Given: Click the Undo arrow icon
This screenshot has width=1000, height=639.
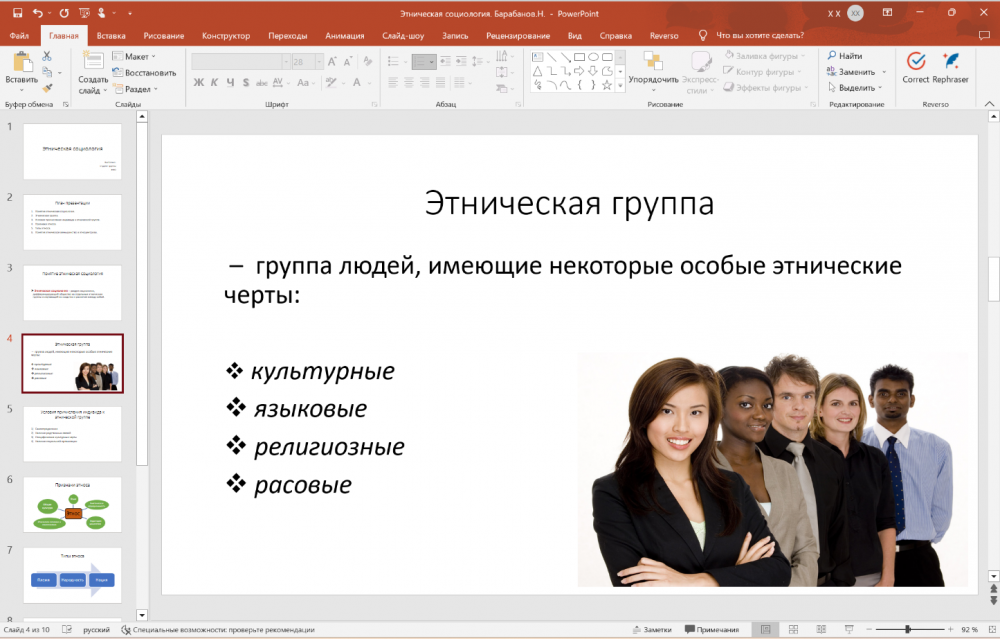Looking at the screenshot, I should [38, 13].
